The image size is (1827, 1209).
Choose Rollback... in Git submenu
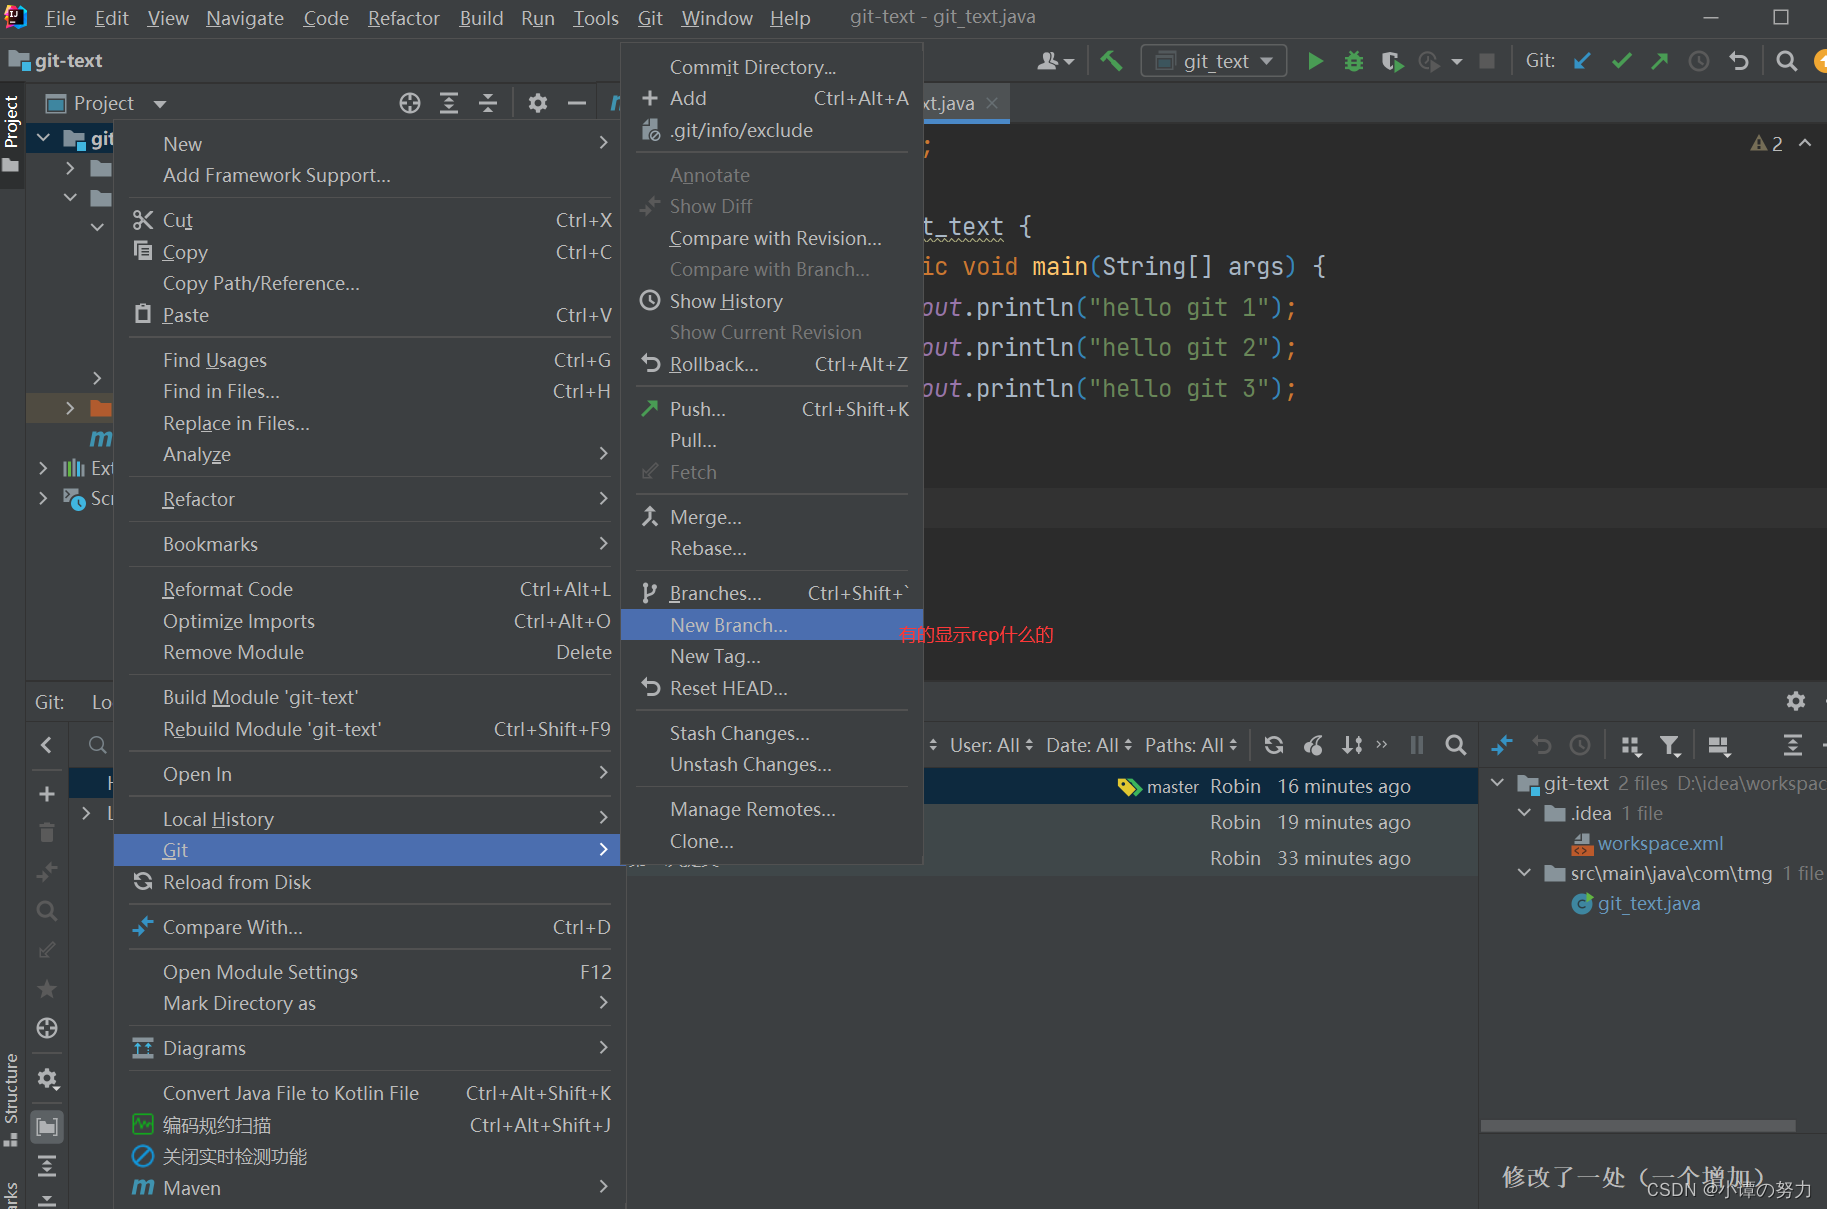pos(771,364)
